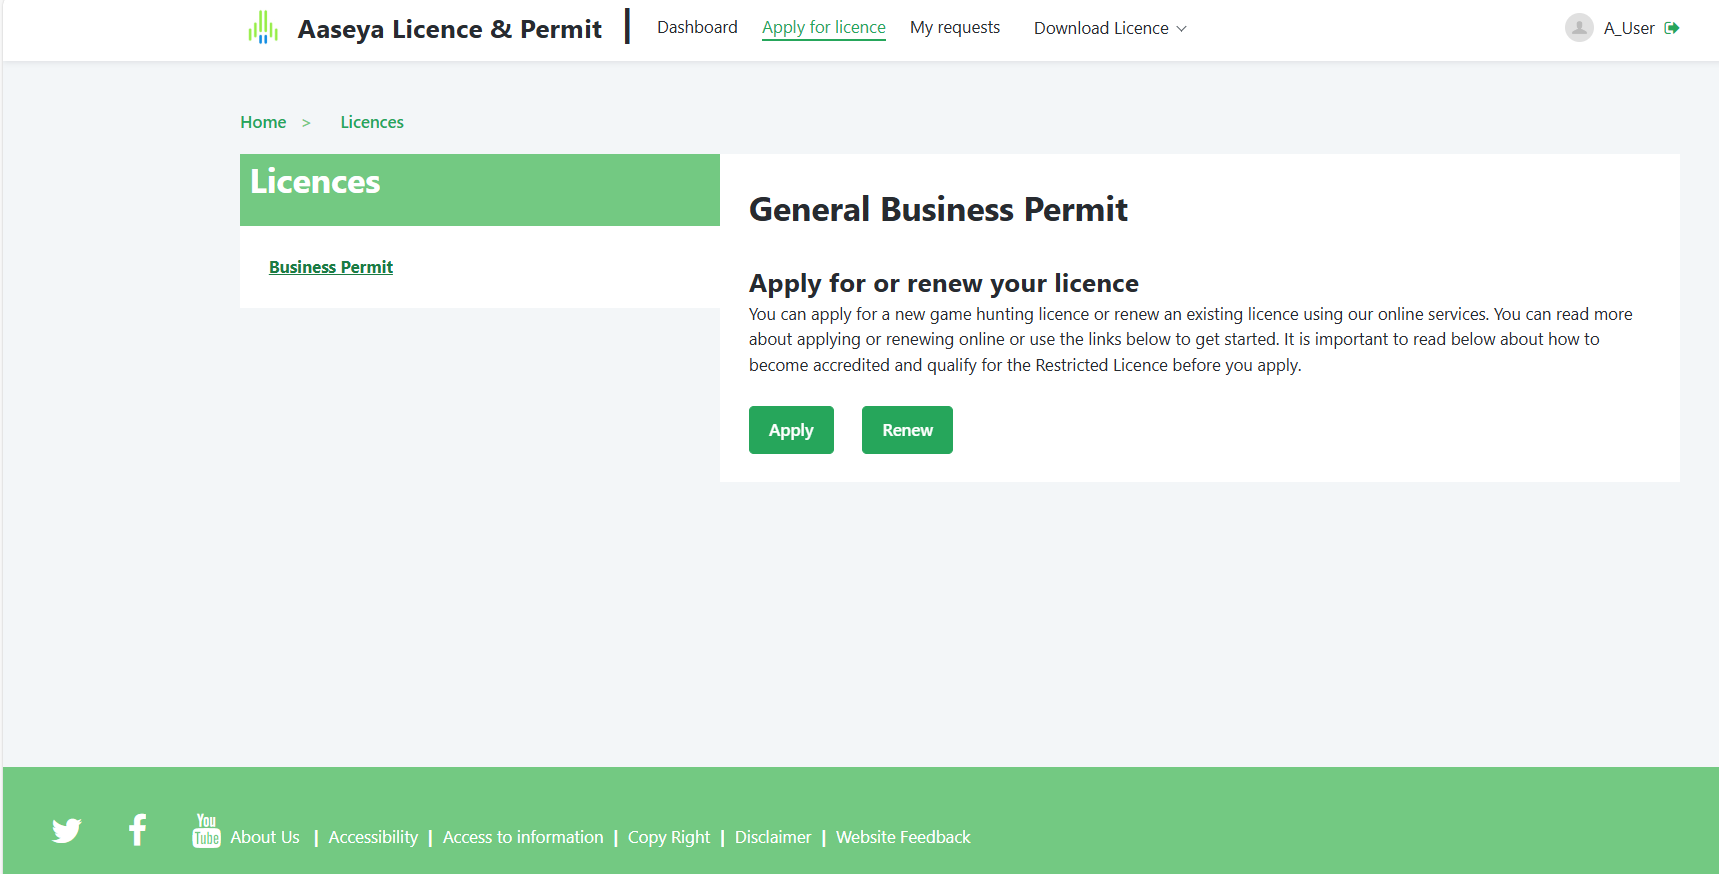Expand the Download Licence dropdown

coord(1110,28)
